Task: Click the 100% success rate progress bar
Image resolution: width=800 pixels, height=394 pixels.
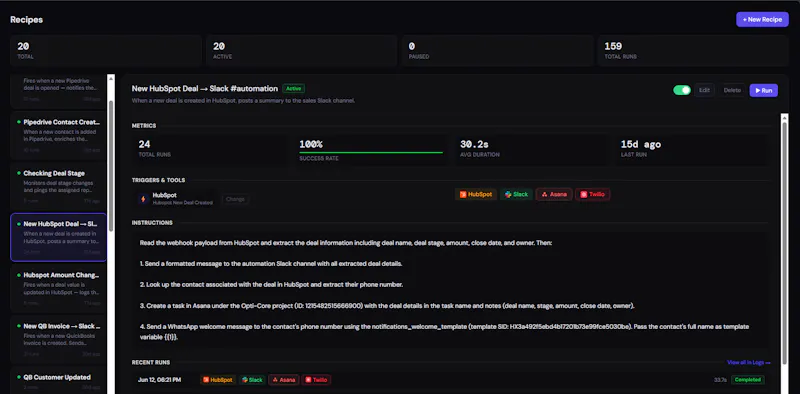Action: (x=371, y=152)
